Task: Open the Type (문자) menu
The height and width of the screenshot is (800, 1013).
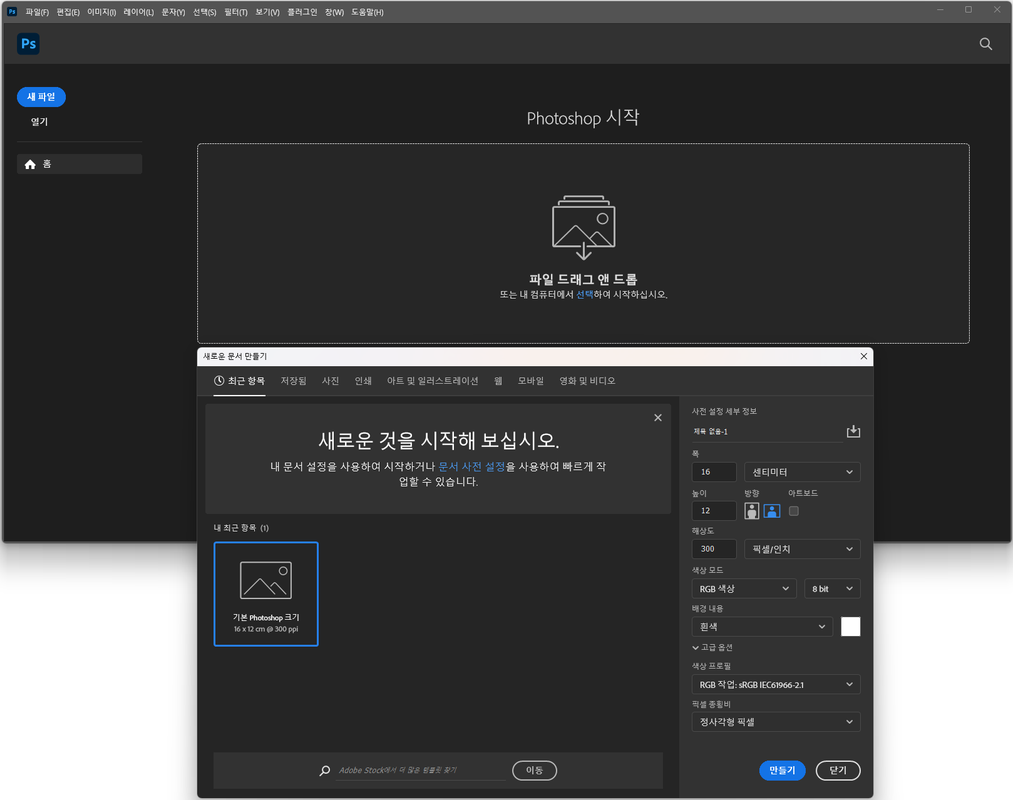Action: point(173,12)
